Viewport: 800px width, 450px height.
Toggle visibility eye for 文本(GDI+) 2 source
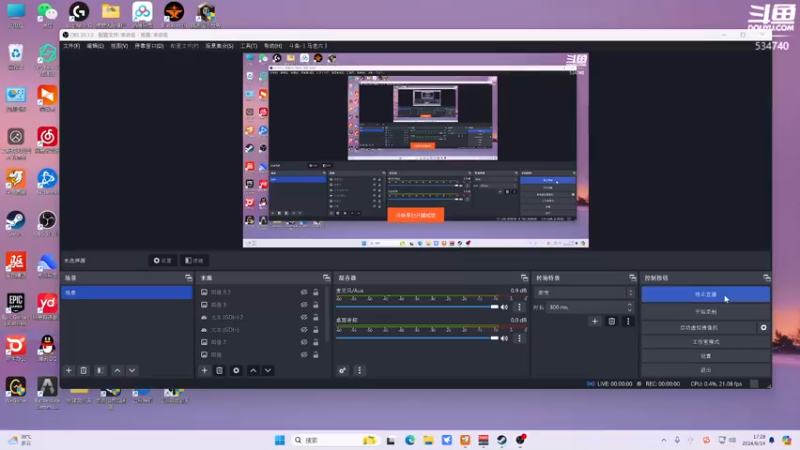[x=304, y=317]
